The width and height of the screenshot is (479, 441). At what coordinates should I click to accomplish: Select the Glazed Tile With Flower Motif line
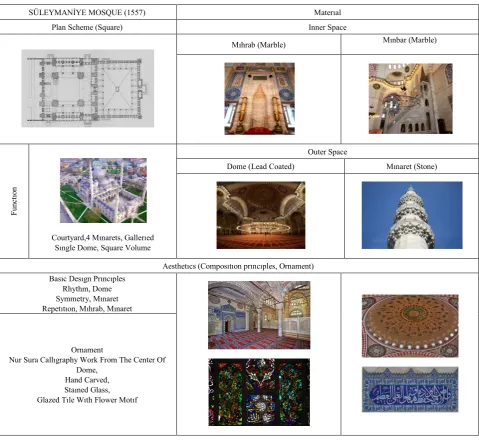87,400
